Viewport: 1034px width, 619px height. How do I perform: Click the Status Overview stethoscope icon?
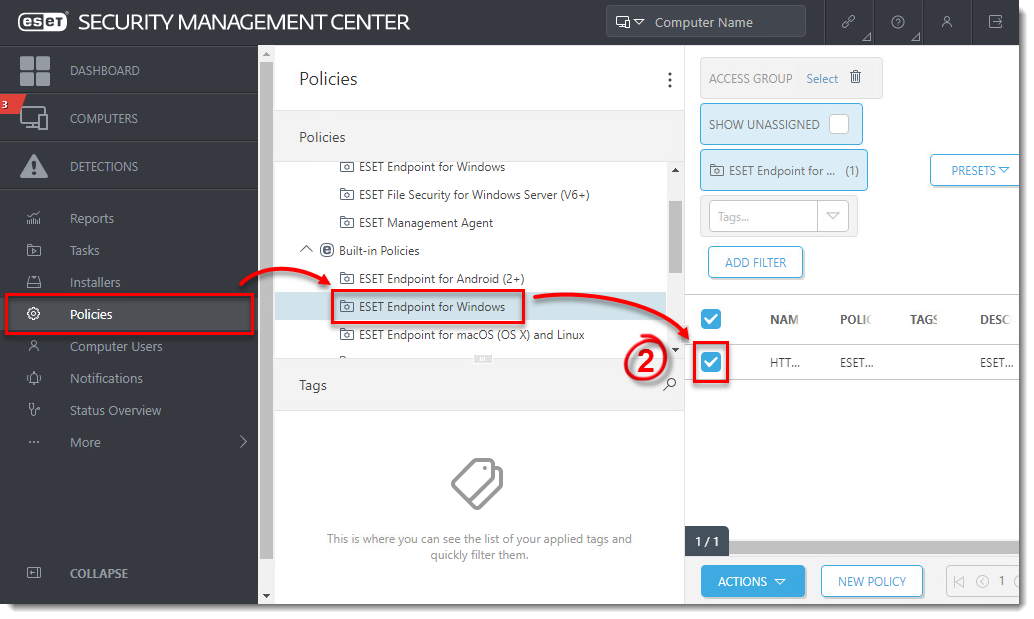(34, 410)
